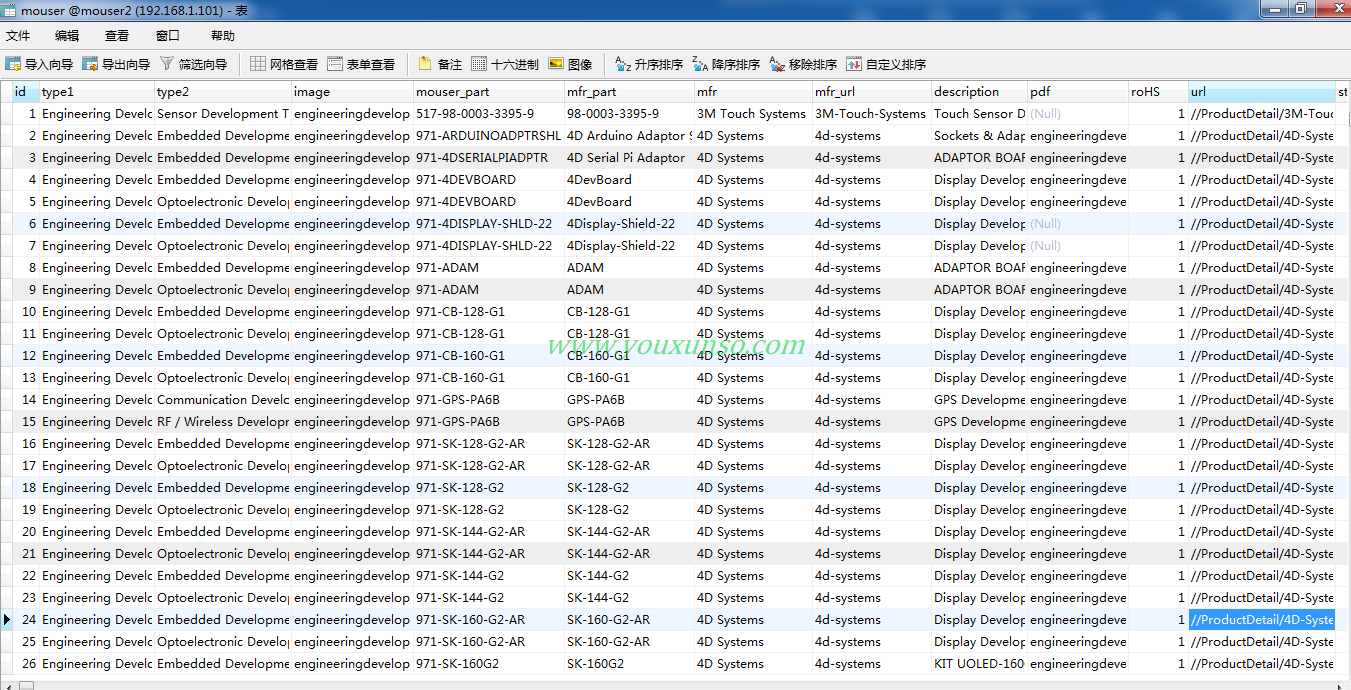Click the id cell of row 12

pyautogui.click(x=26, y=356)
